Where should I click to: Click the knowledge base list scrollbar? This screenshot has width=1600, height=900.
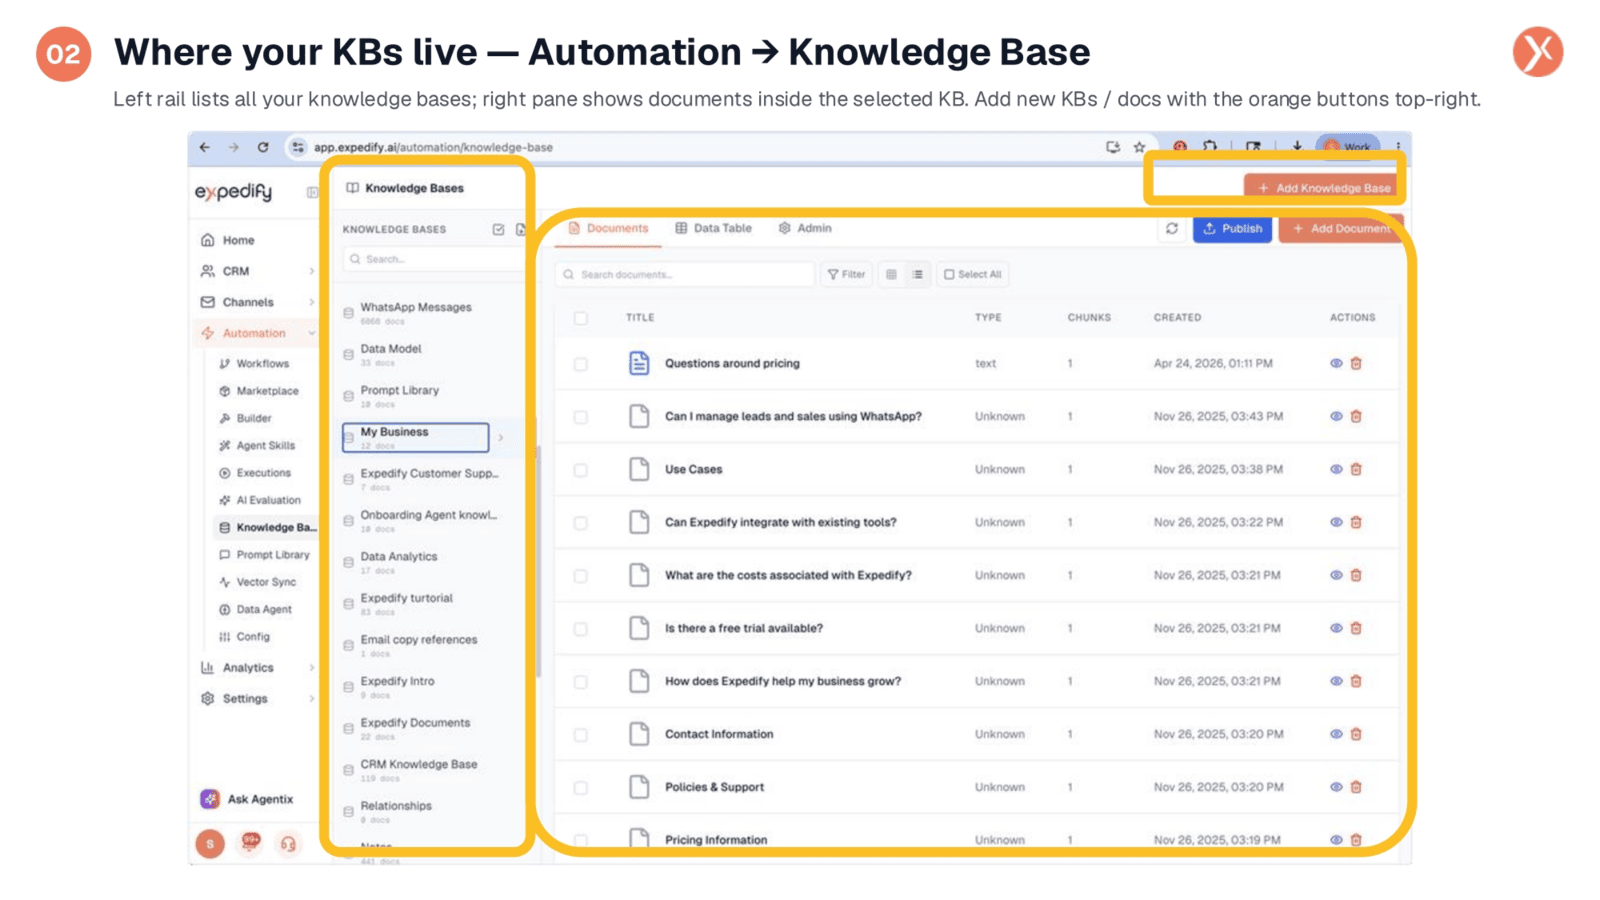[x=538, y=560]
